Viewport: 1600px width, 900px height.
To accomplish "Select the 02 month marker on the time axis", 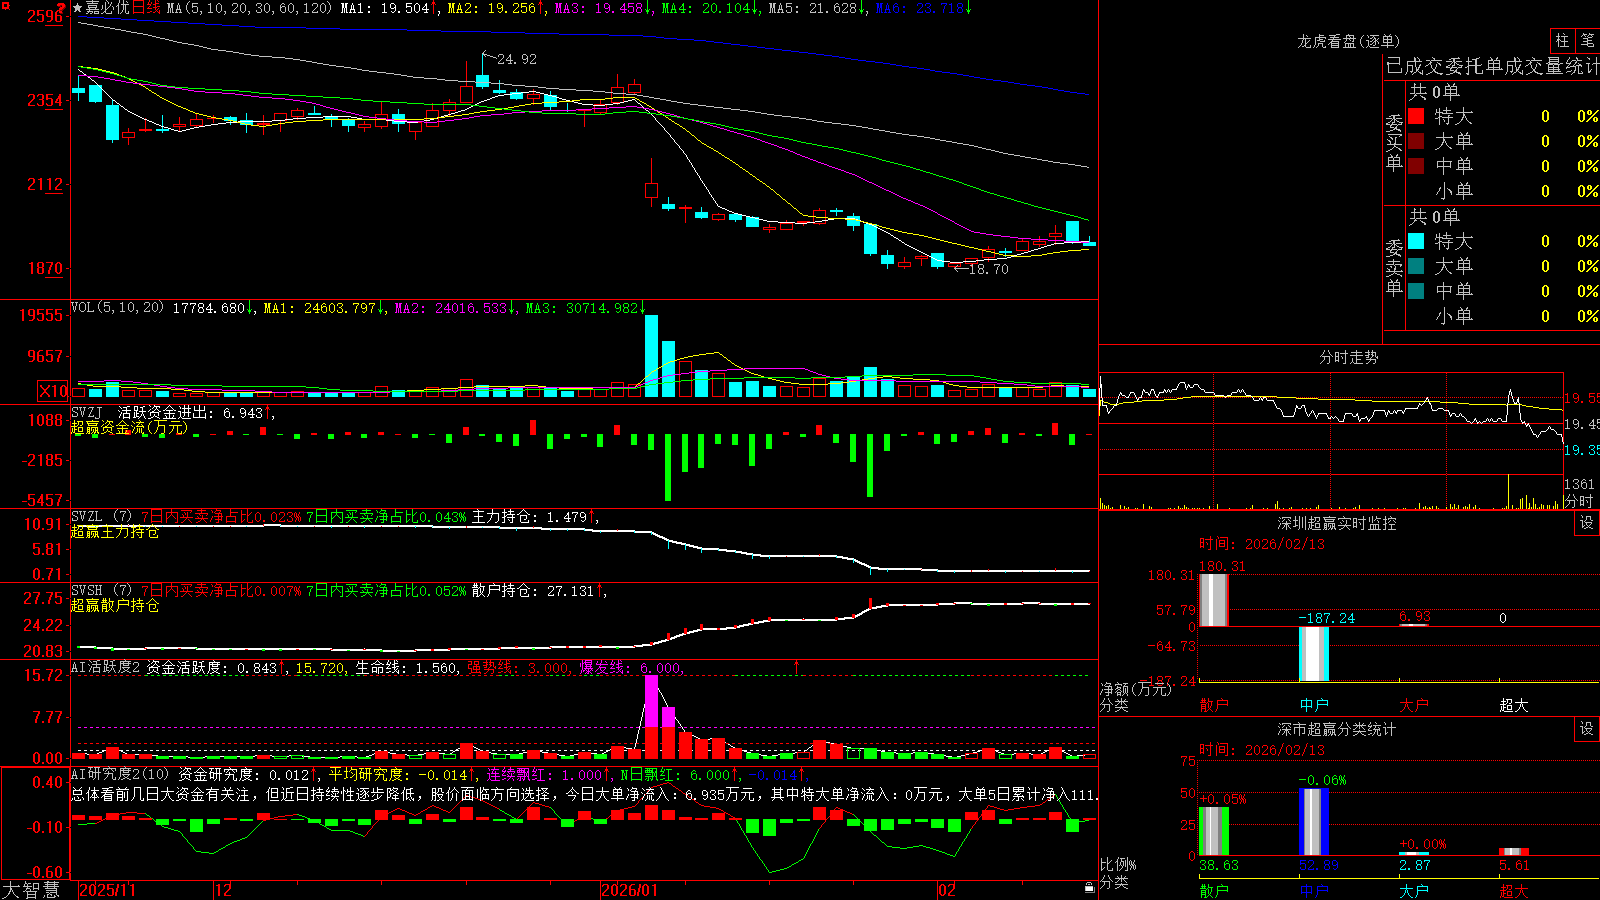I will click(x=947, y=890).
